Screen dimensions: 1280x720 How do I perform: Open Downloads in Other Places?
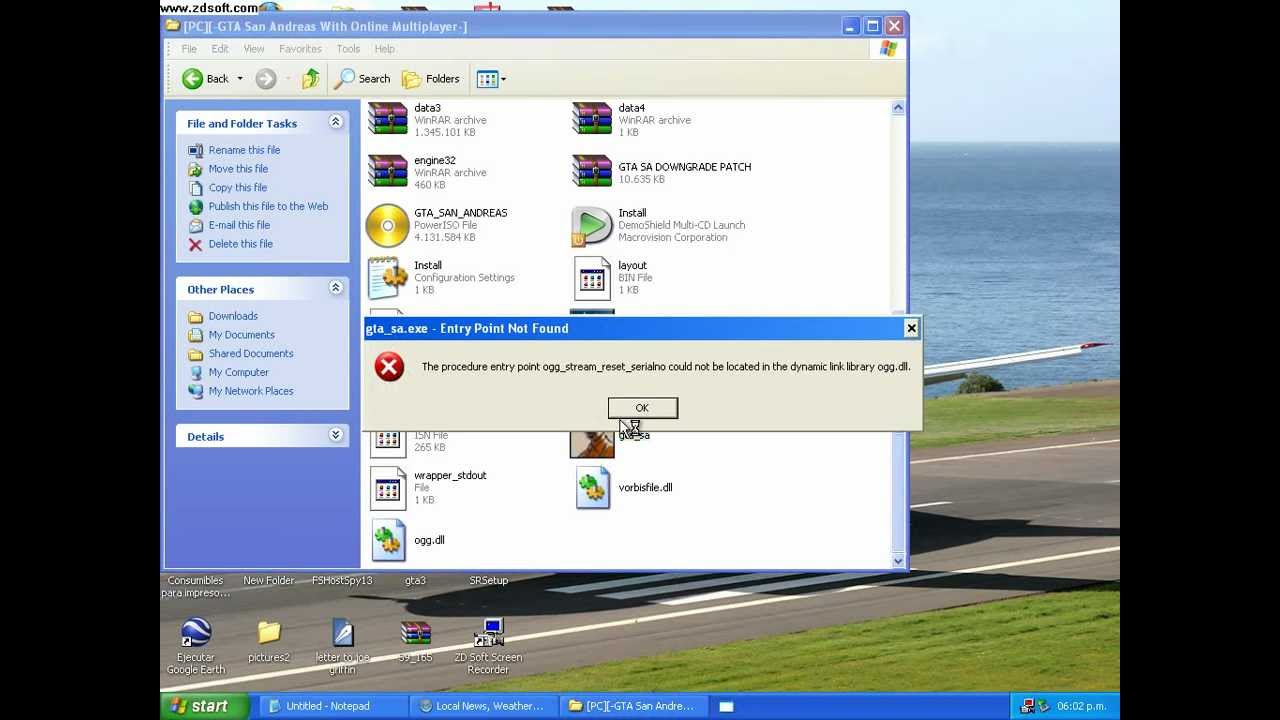point(233,316)
